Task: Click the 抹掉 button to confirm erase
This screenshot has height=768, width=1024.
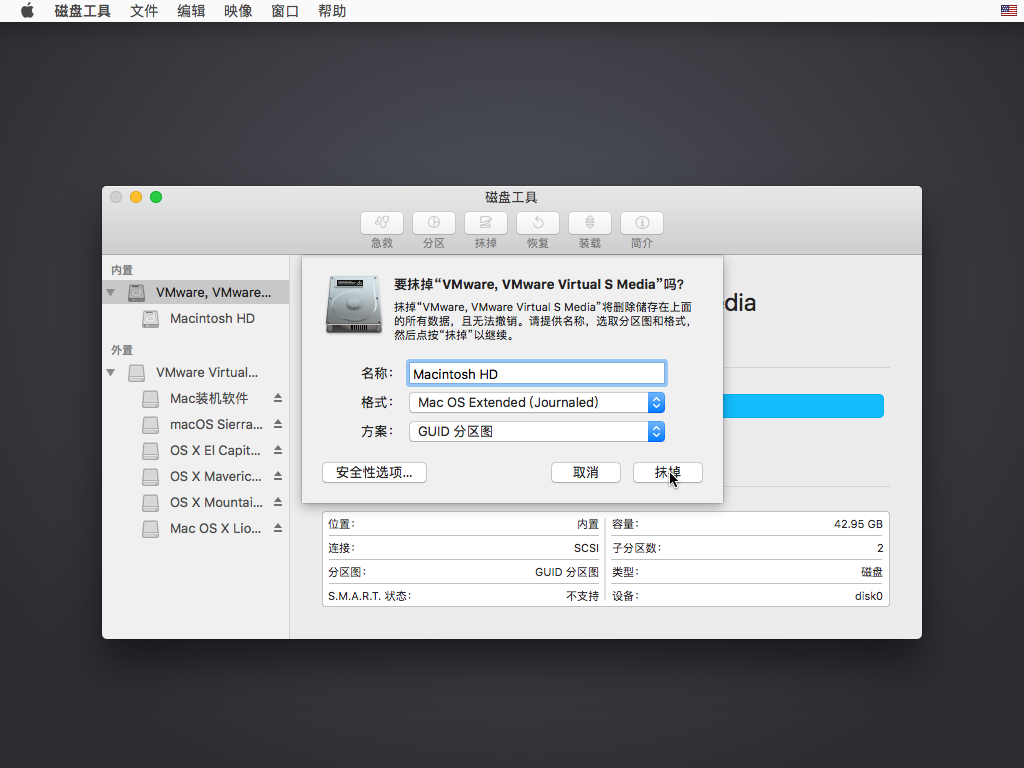Action: pyautogui.click(x=667, y=472)
